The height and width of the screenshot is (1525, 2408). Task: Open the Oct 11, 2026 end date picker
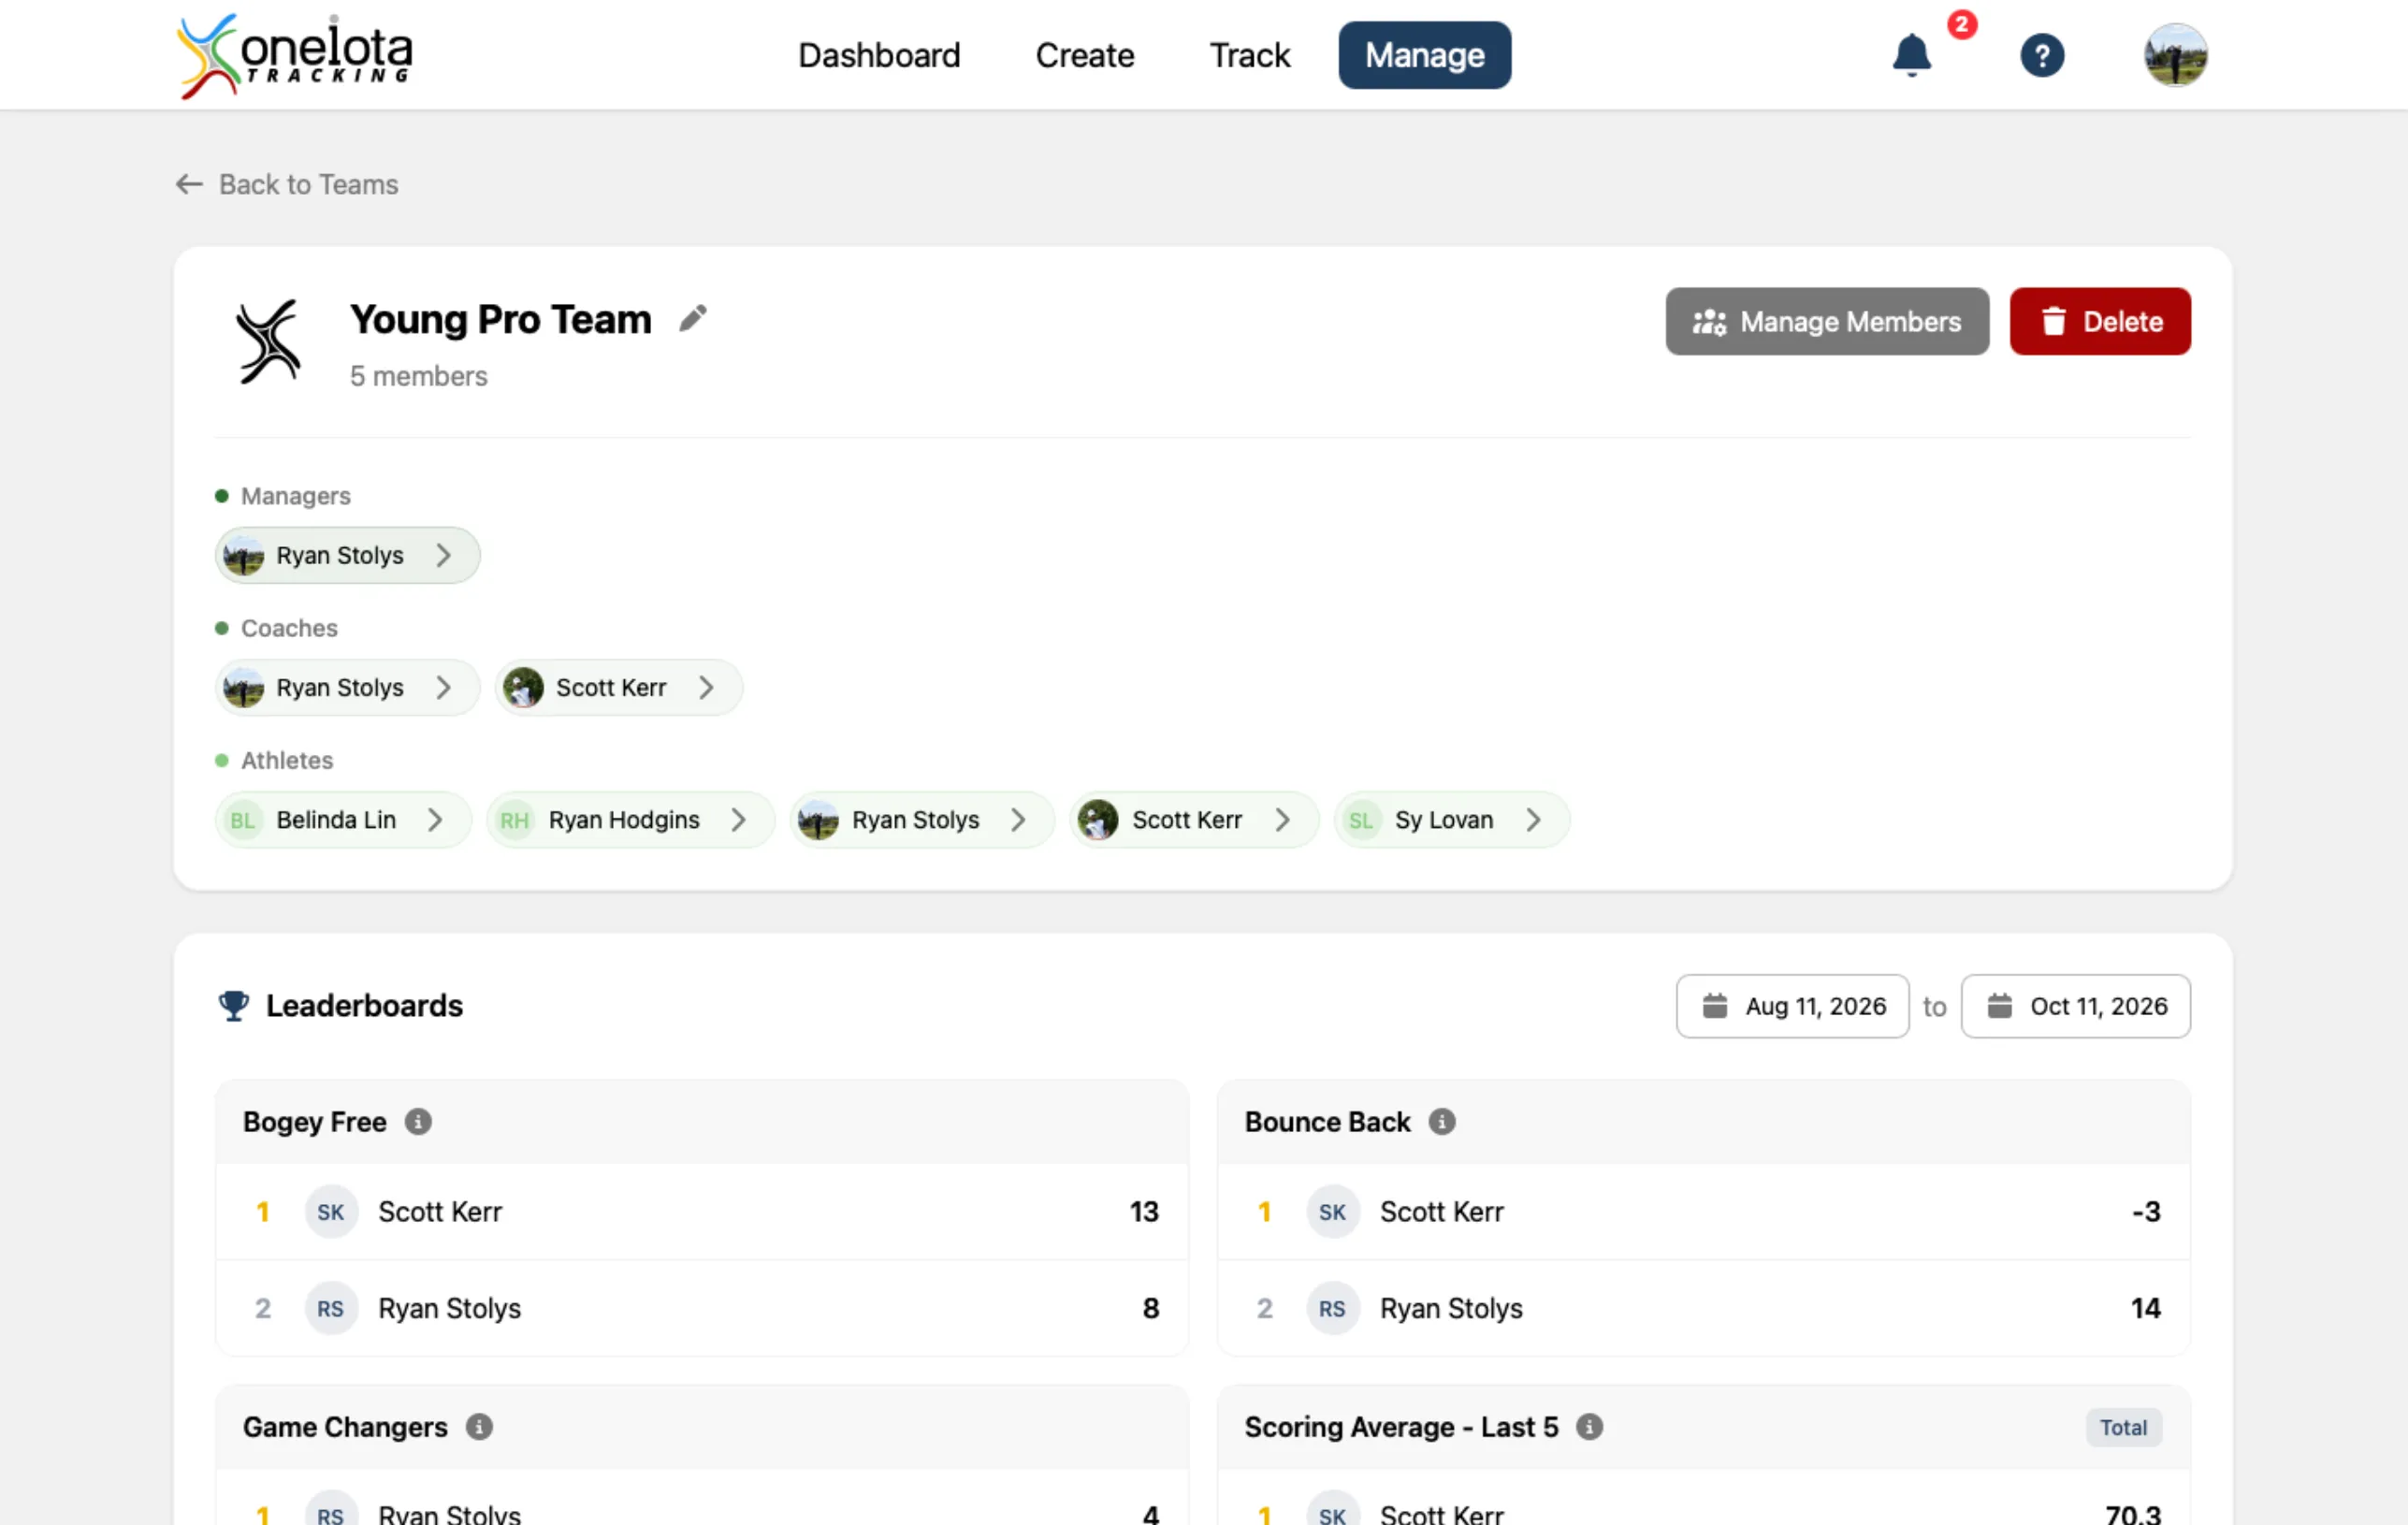(x=2075, y=1006)
